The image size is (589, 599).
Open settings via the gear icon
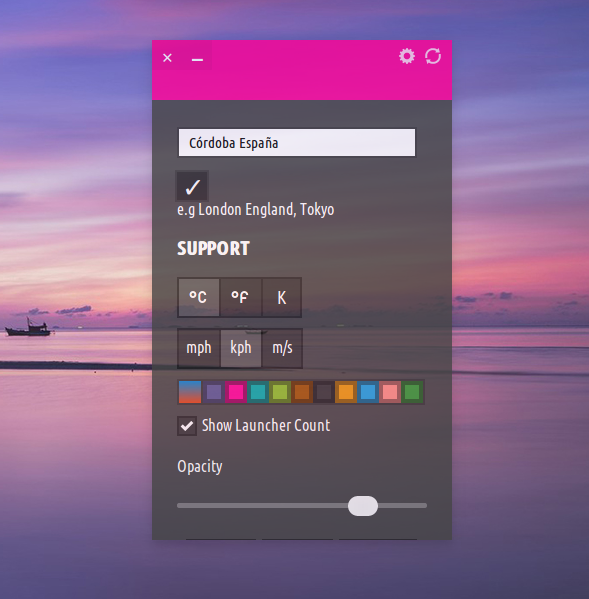tap(406, 56)
